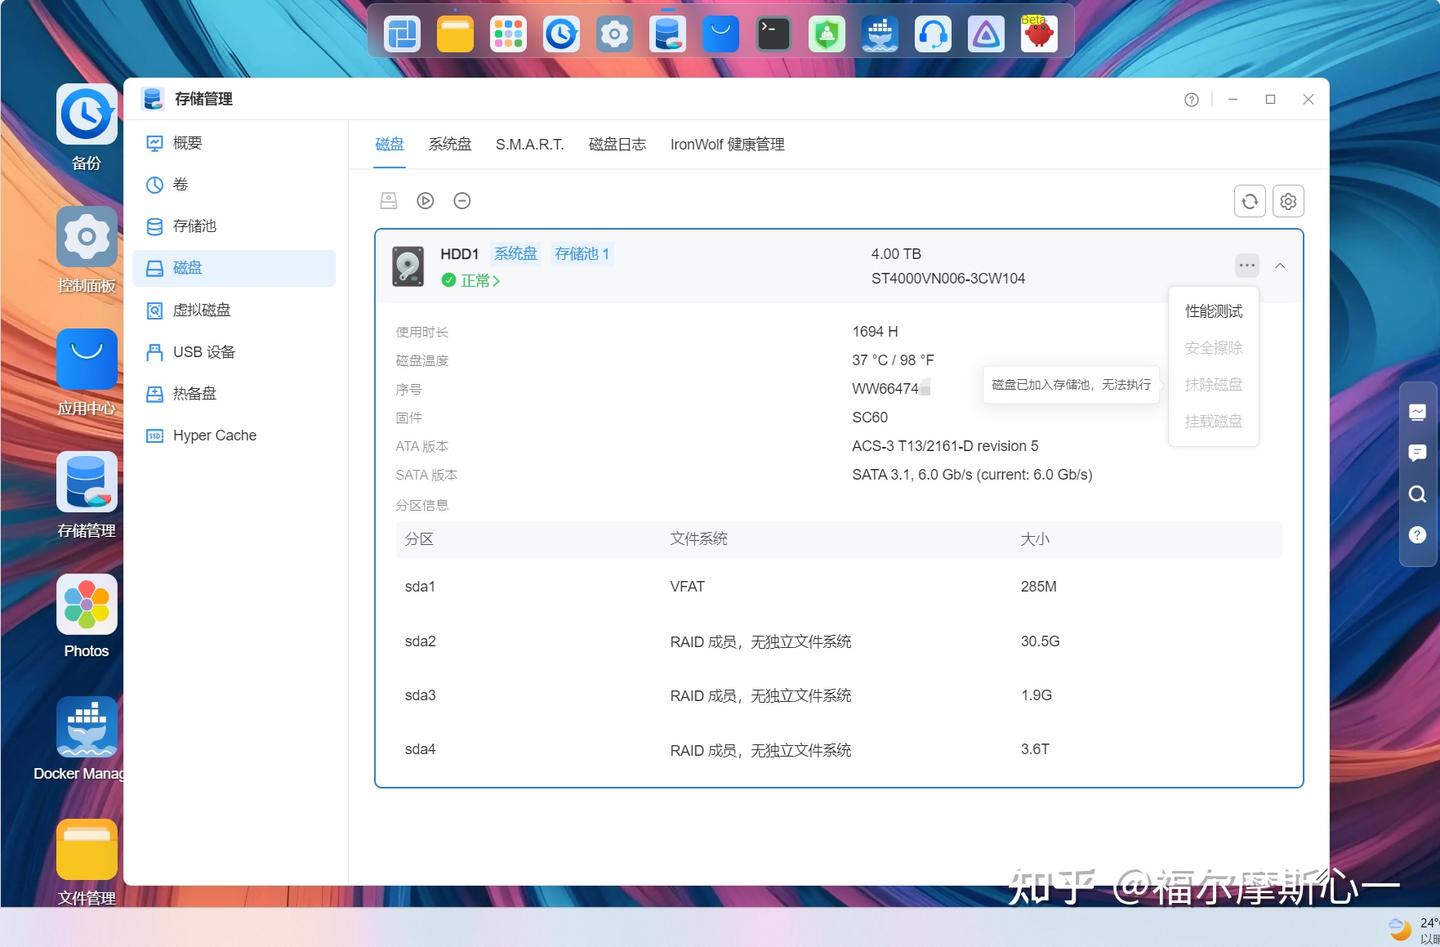Open the Backup clock icon in top dock

tap(561, 34)
